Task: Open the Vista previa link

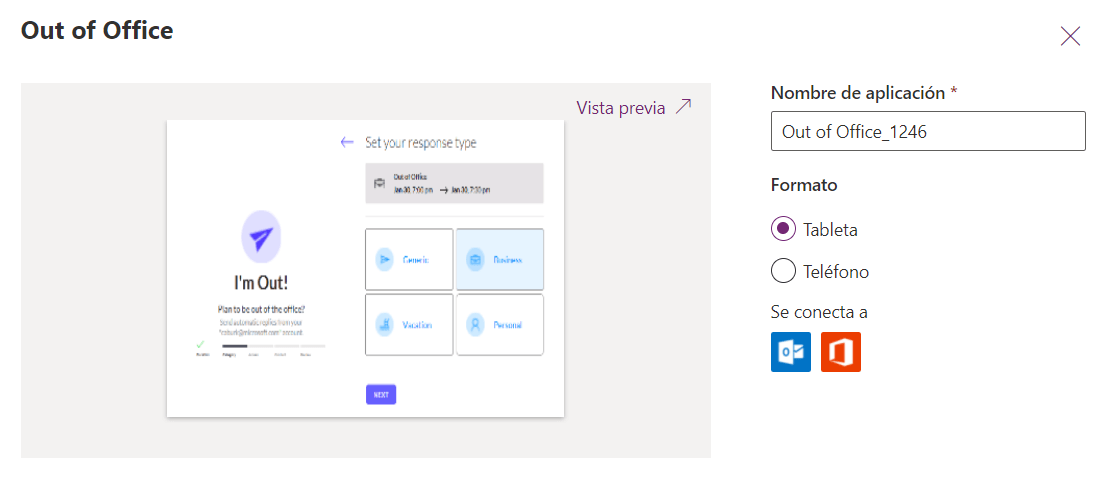Action: click(x=621, y=108)
